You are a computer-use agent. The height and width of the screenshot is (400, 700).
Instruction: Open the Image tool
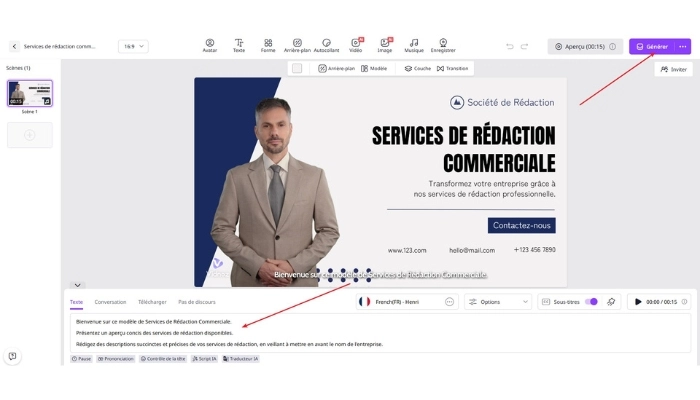pyautogui.click(x=385, y=46)
